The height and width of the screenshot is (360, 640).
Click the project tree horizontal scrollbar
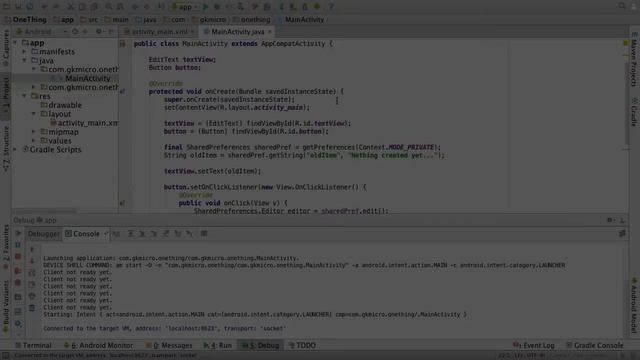(44, 211)
